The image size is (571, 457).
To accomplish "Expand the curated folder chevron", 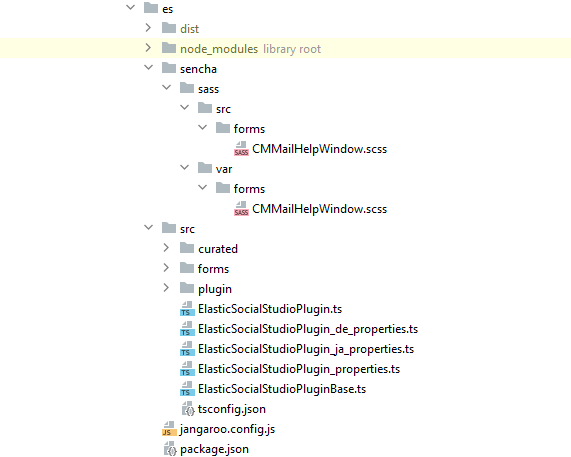I will 166,248.
